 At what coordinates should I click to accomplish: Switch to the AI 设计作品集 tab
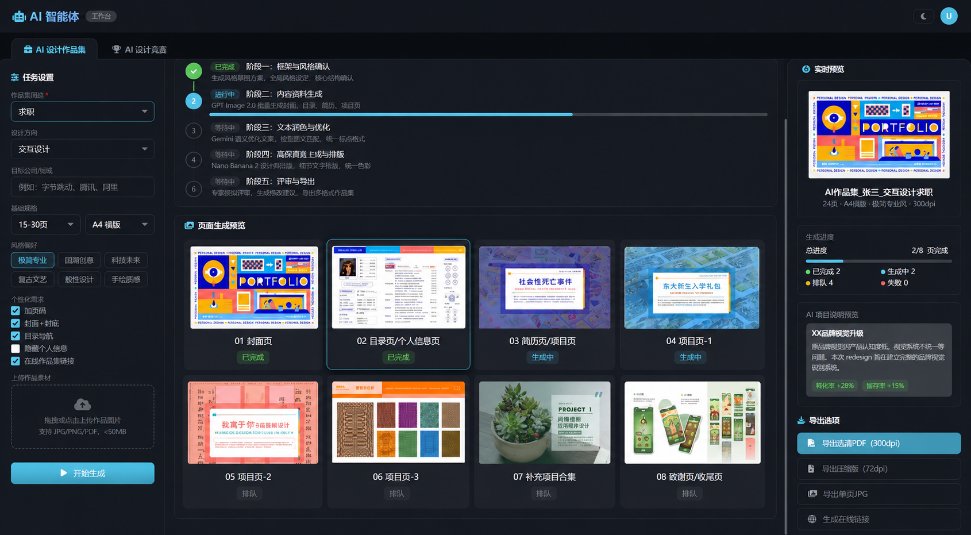pyautogui.click(x=54, y=50)
